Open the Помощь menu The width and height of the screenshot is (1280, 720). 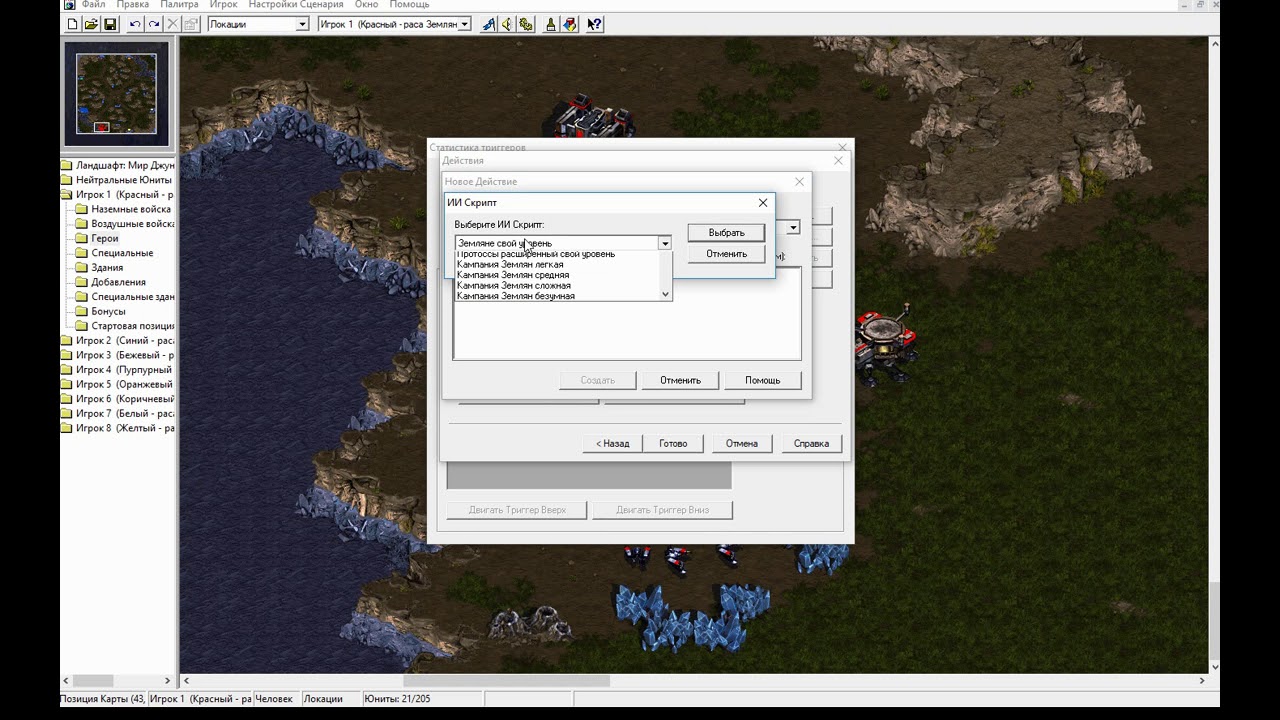point(409,5)
